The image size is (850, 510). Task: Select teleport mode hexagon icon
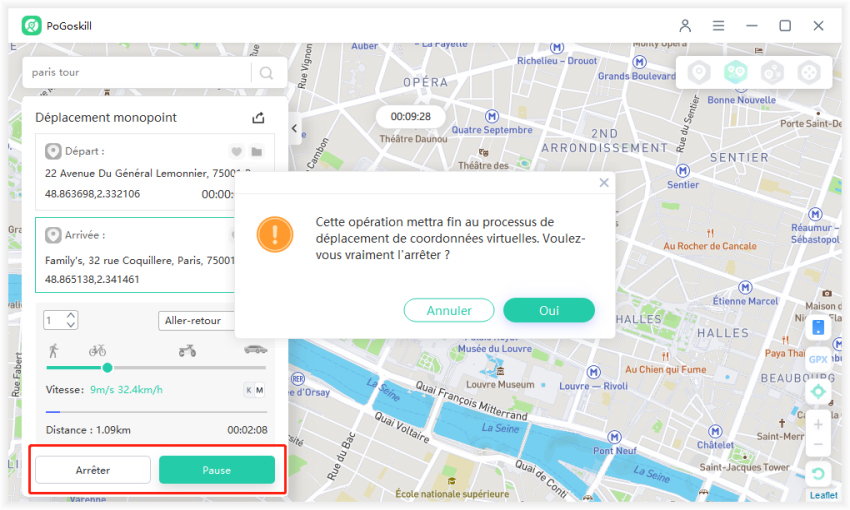click(x=699, y=72)
